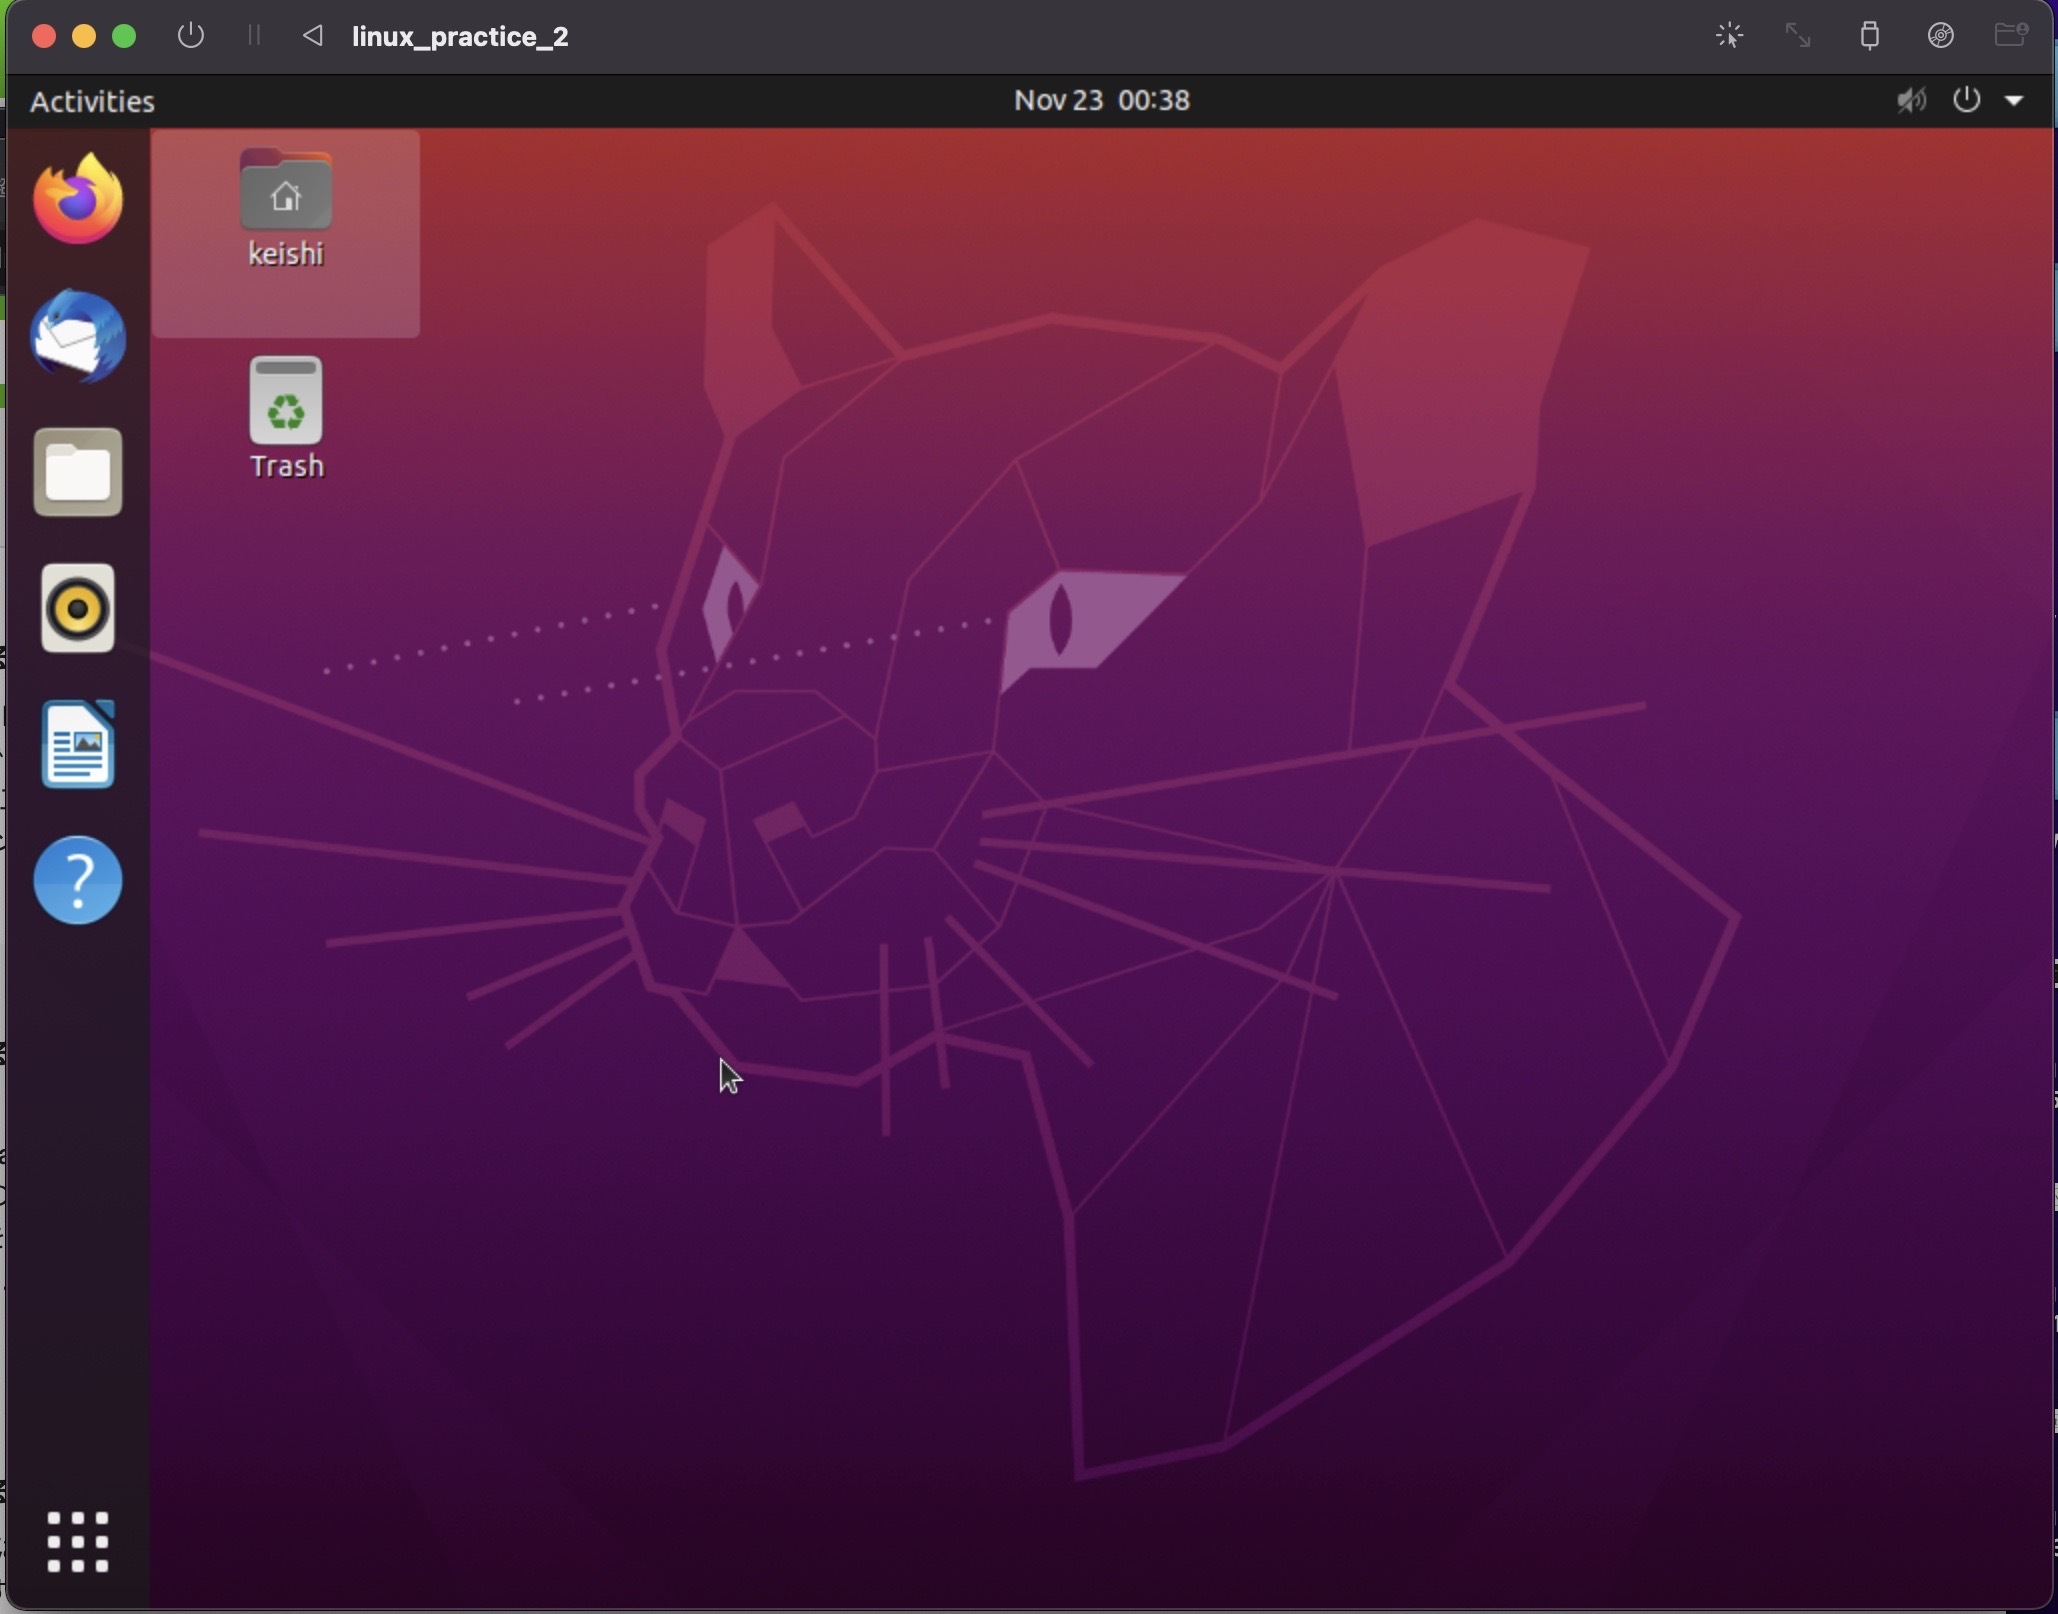Open the Files manager in dock
This screenshot has width=2058, height=1614.
coord(78,472)
